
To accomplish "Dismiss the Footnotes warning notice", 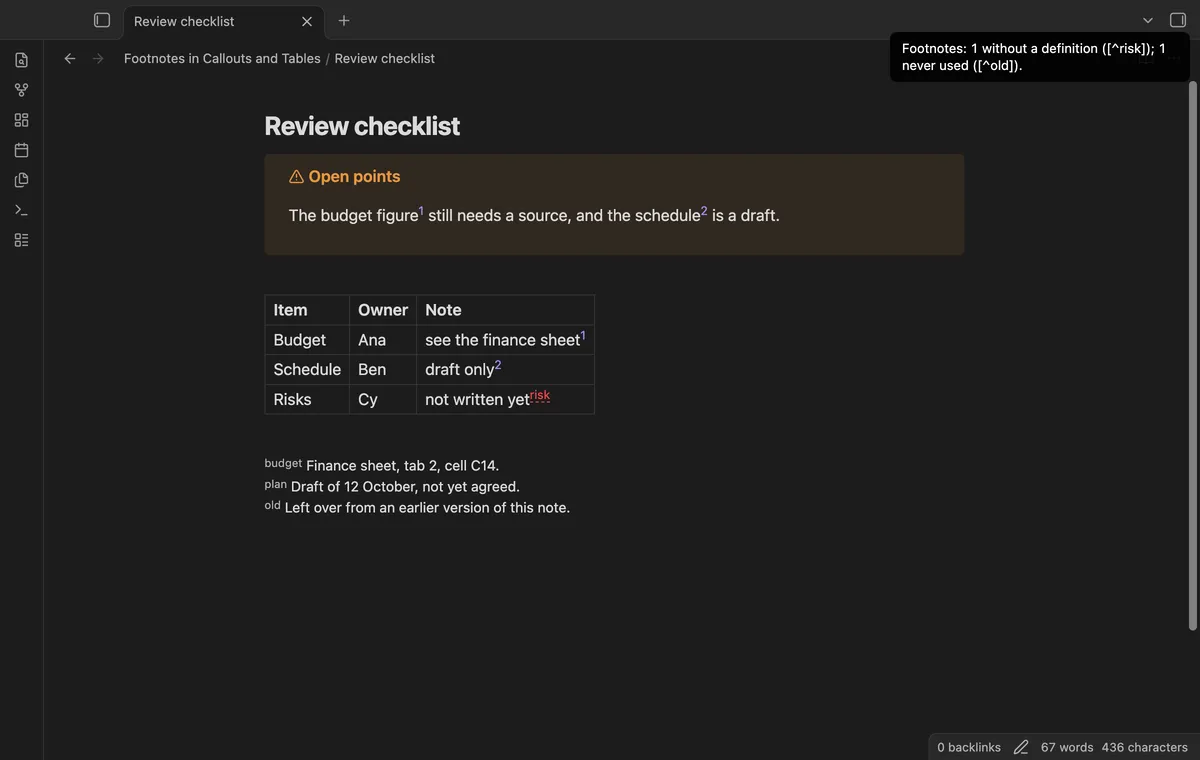I will (x=1039, y=57).
